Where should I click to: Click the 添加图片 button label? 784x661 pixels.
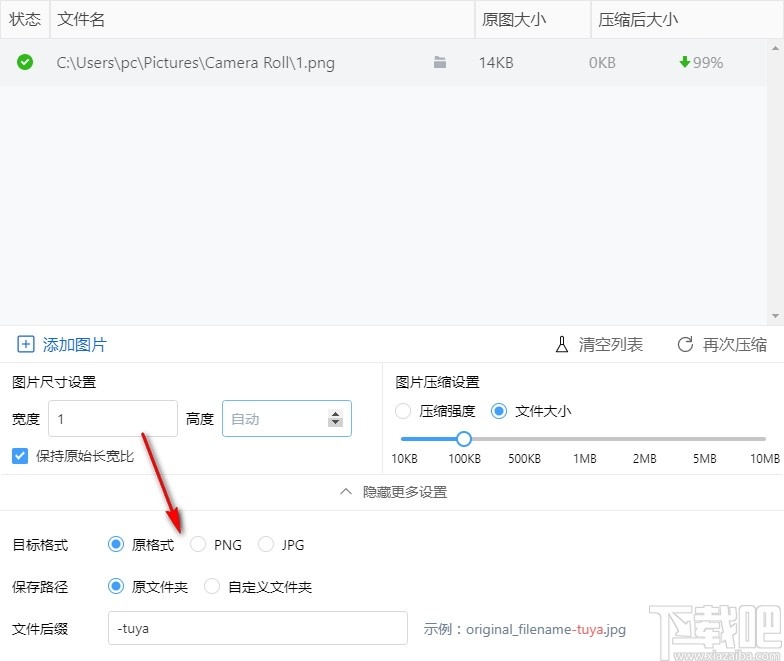74,344
